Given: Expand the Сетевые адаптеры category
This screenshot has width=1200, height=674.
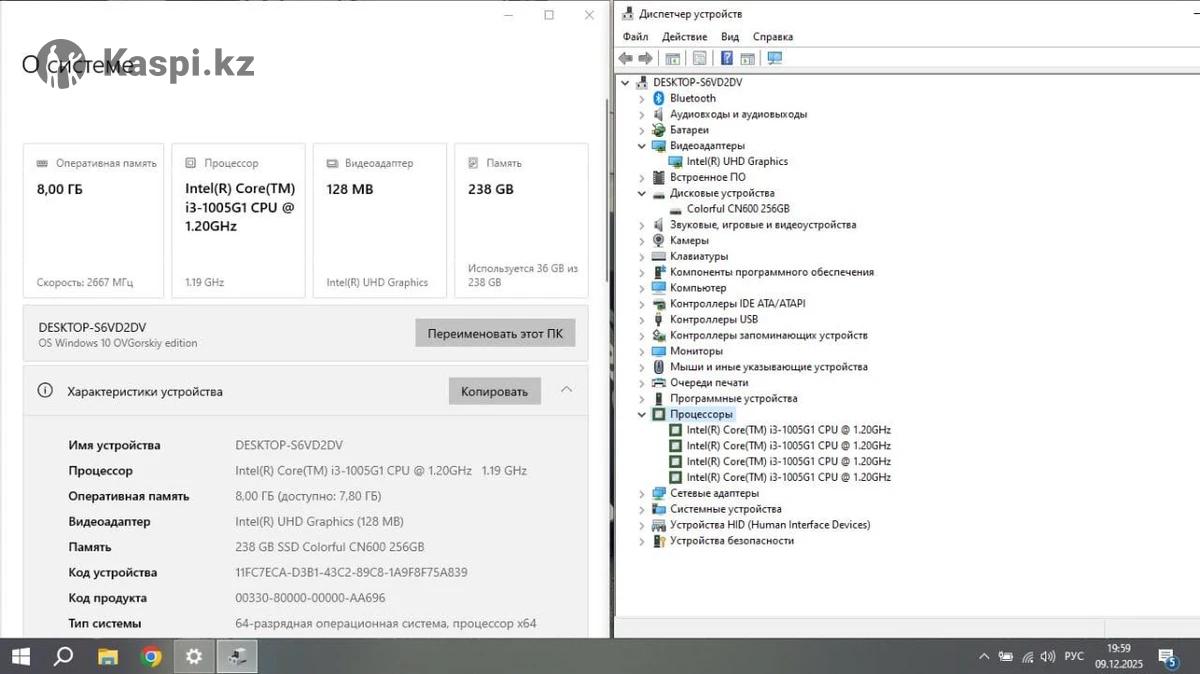Looking at the screenshot, I should [x=642, y=493].
